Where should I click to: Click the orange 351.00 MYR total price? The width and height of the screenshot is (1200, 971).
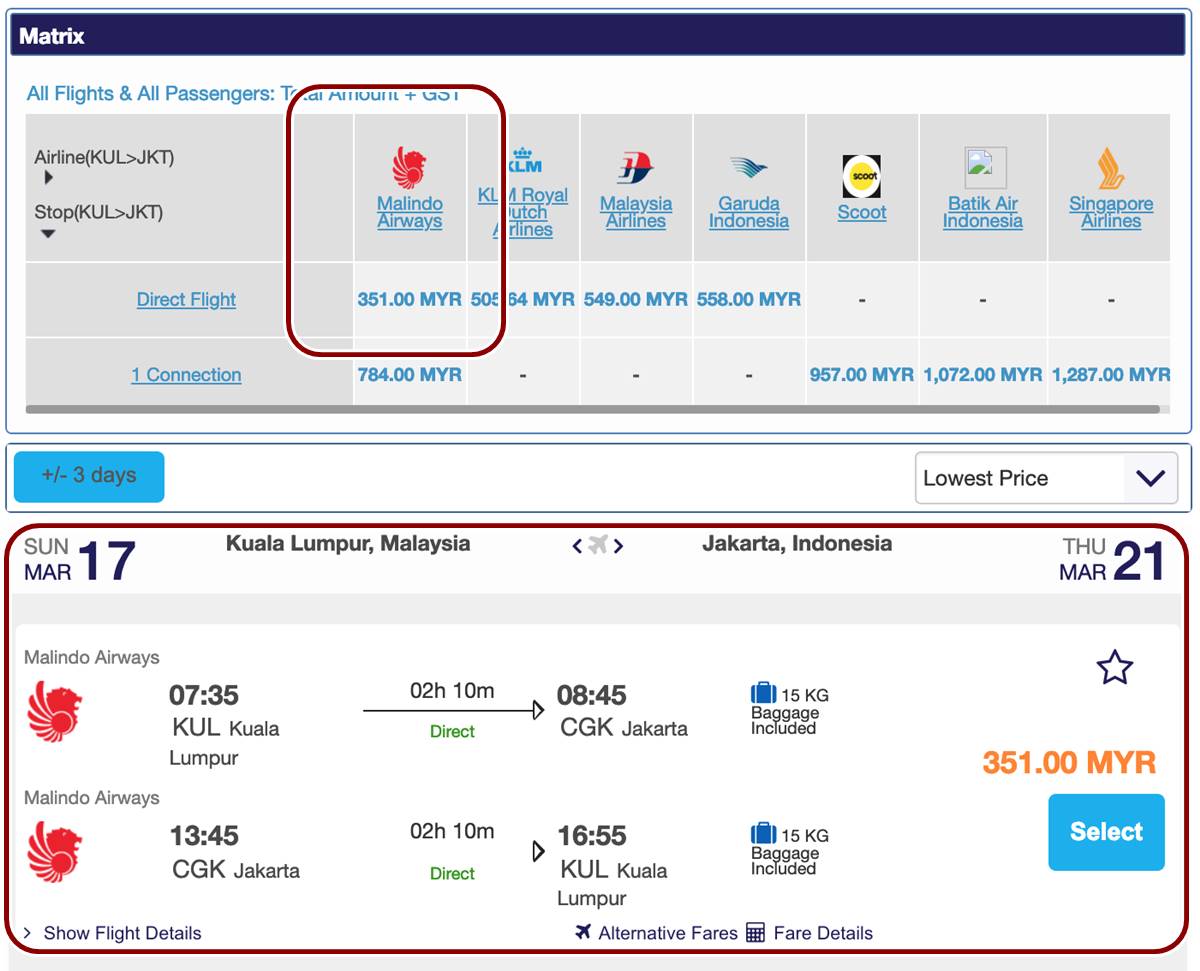pos(1069,763)
